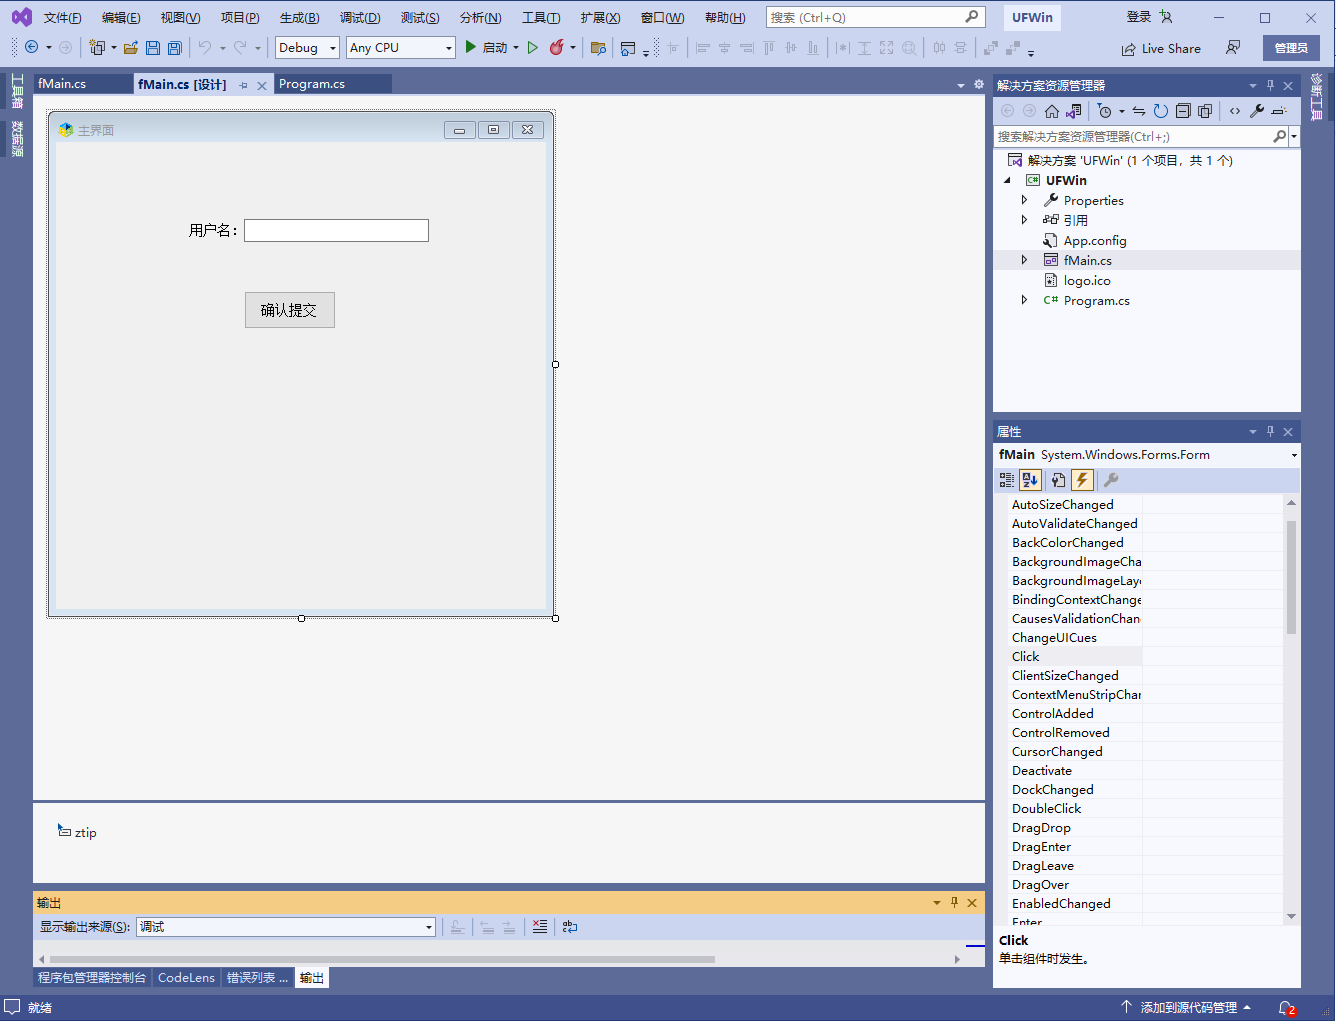Click the Find in Files folder icon
Image resolution: width=1336 pixels, height=1022 pixels.
click(598, 47)
